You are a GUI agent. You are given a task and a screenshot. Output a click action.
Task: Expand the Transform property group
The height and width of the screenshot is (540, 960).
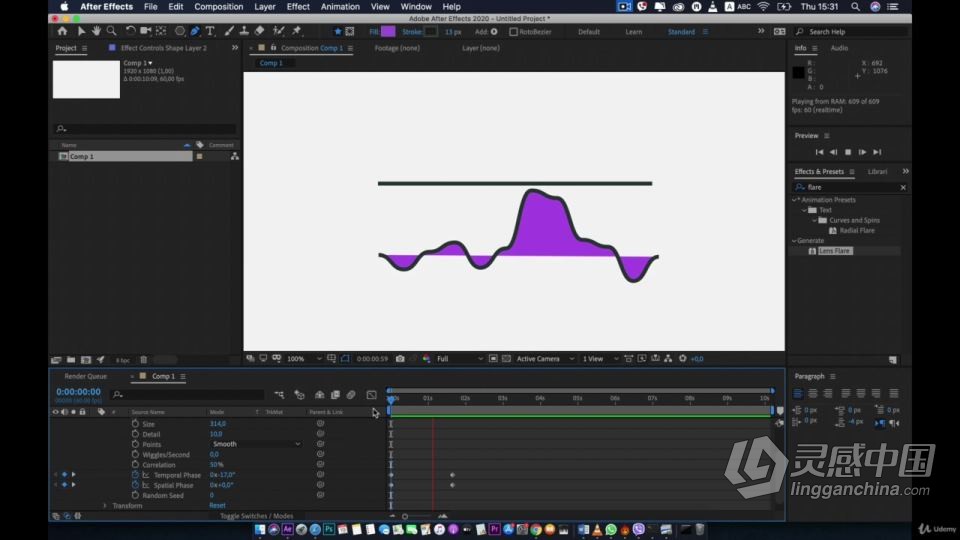click(105, 506)
